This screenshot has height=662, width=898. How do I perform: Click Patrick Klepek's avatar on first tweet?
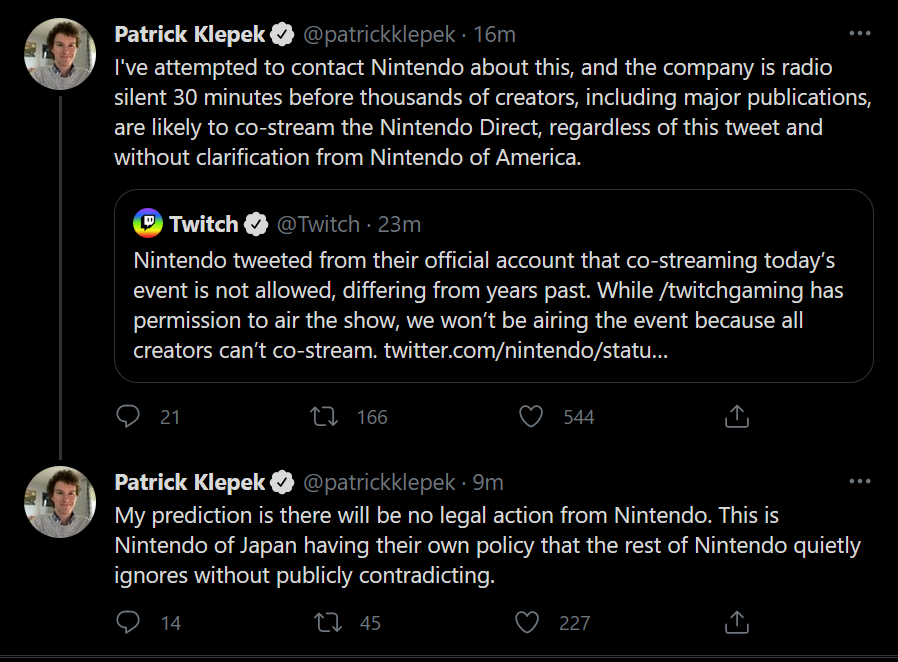(60, 54)
